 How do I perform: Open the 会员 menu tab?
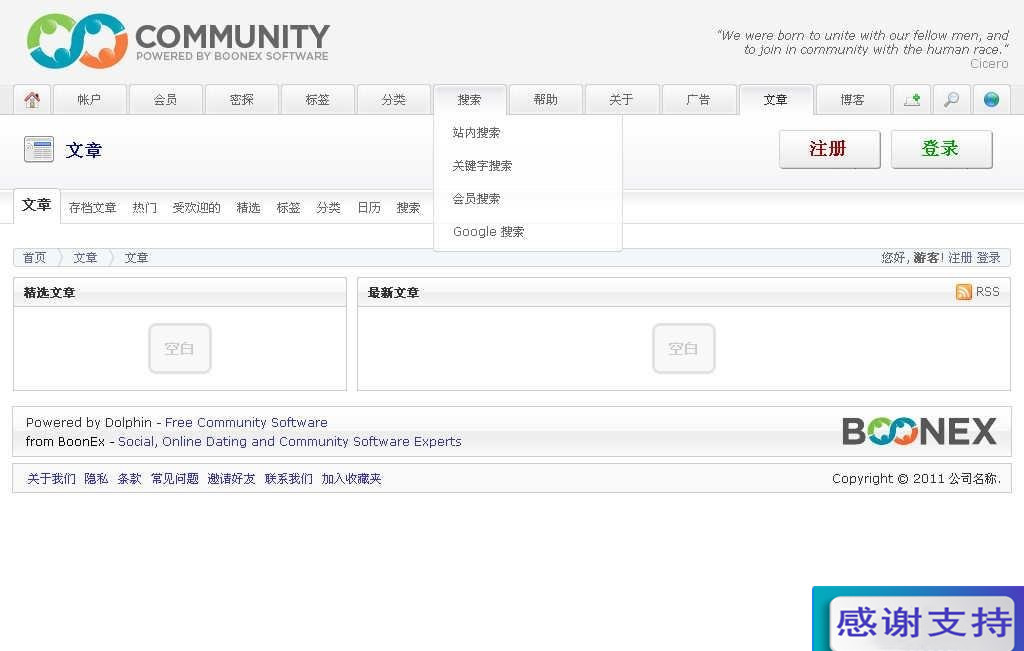tap(165, 100)
